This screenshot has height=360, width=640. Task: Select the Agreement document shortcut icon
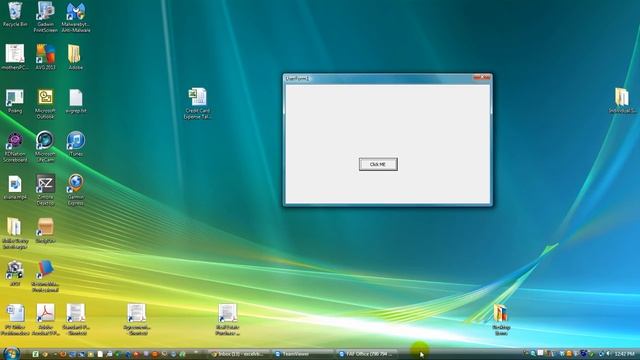pyautogui.click(x=137, y=320)
